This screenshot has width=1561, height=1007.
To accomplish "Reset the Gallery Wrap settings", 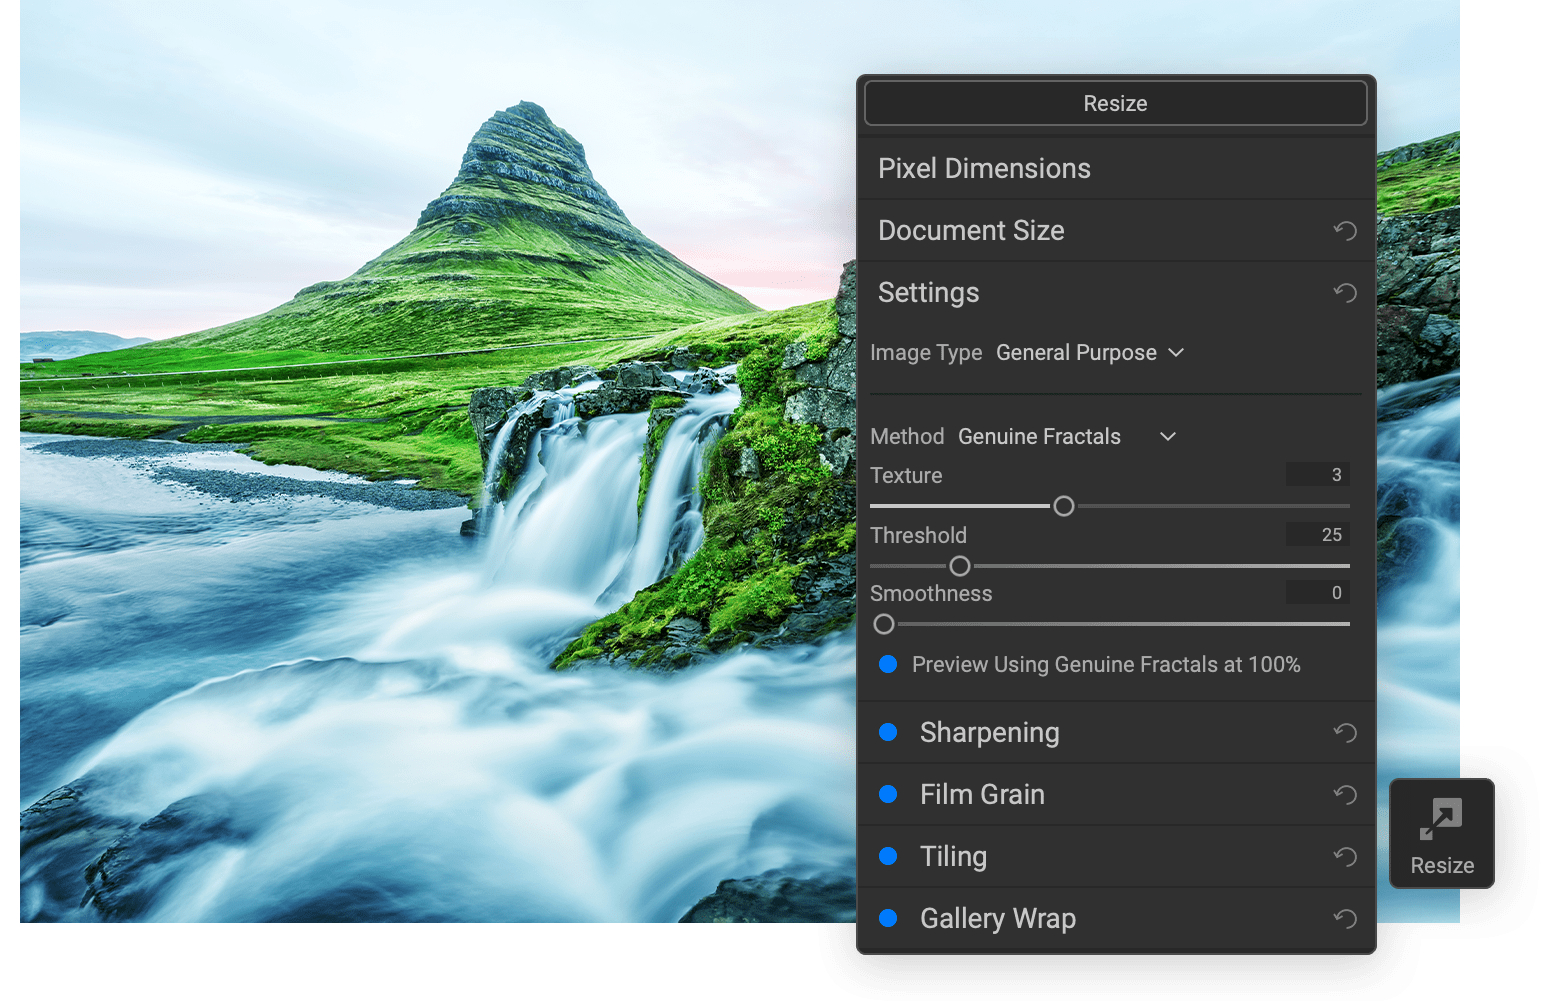I will pos(1345,918).
